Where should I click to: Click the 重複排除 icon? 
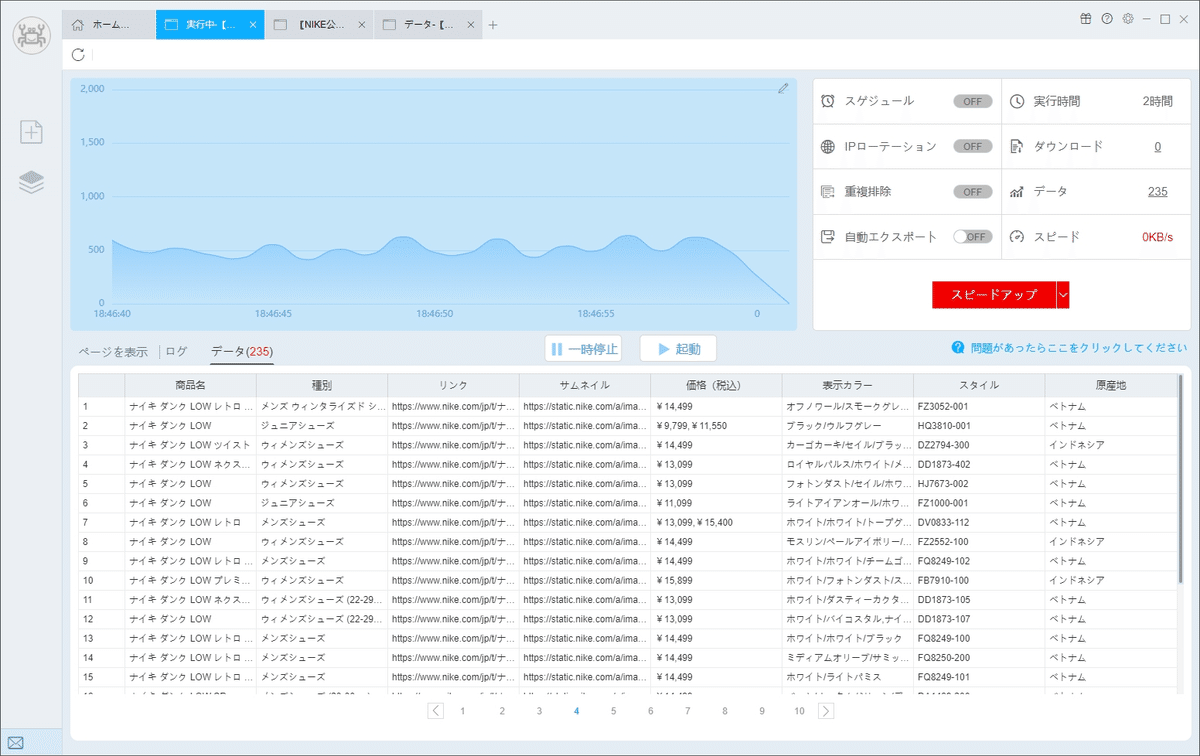(x=828, y=191)
